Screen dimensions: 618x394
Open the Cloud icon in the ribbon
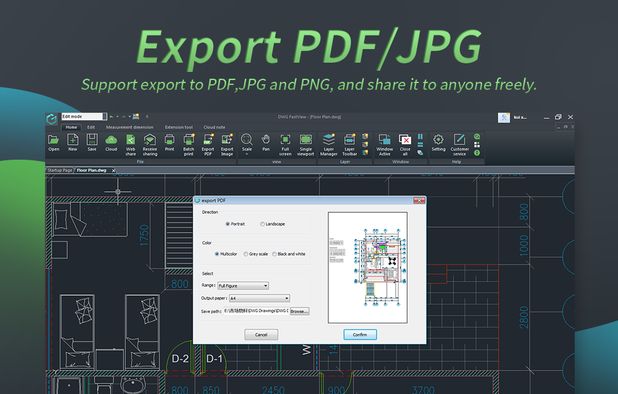pos(111,140)
